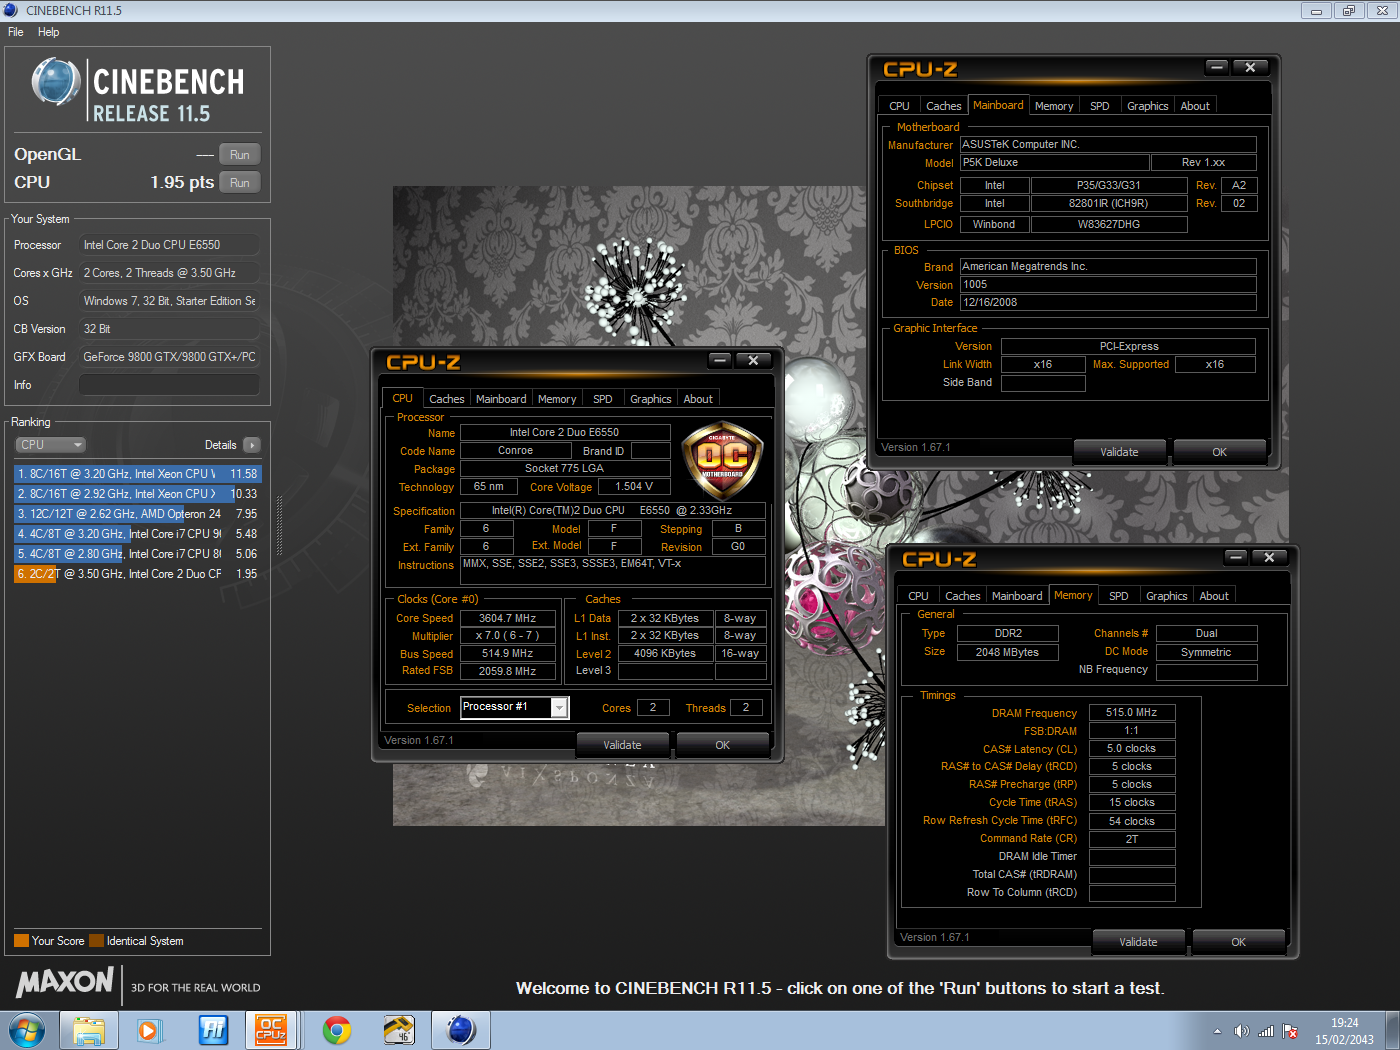
Task: Open the network signal tray icon
Action: [1266, 1031]
